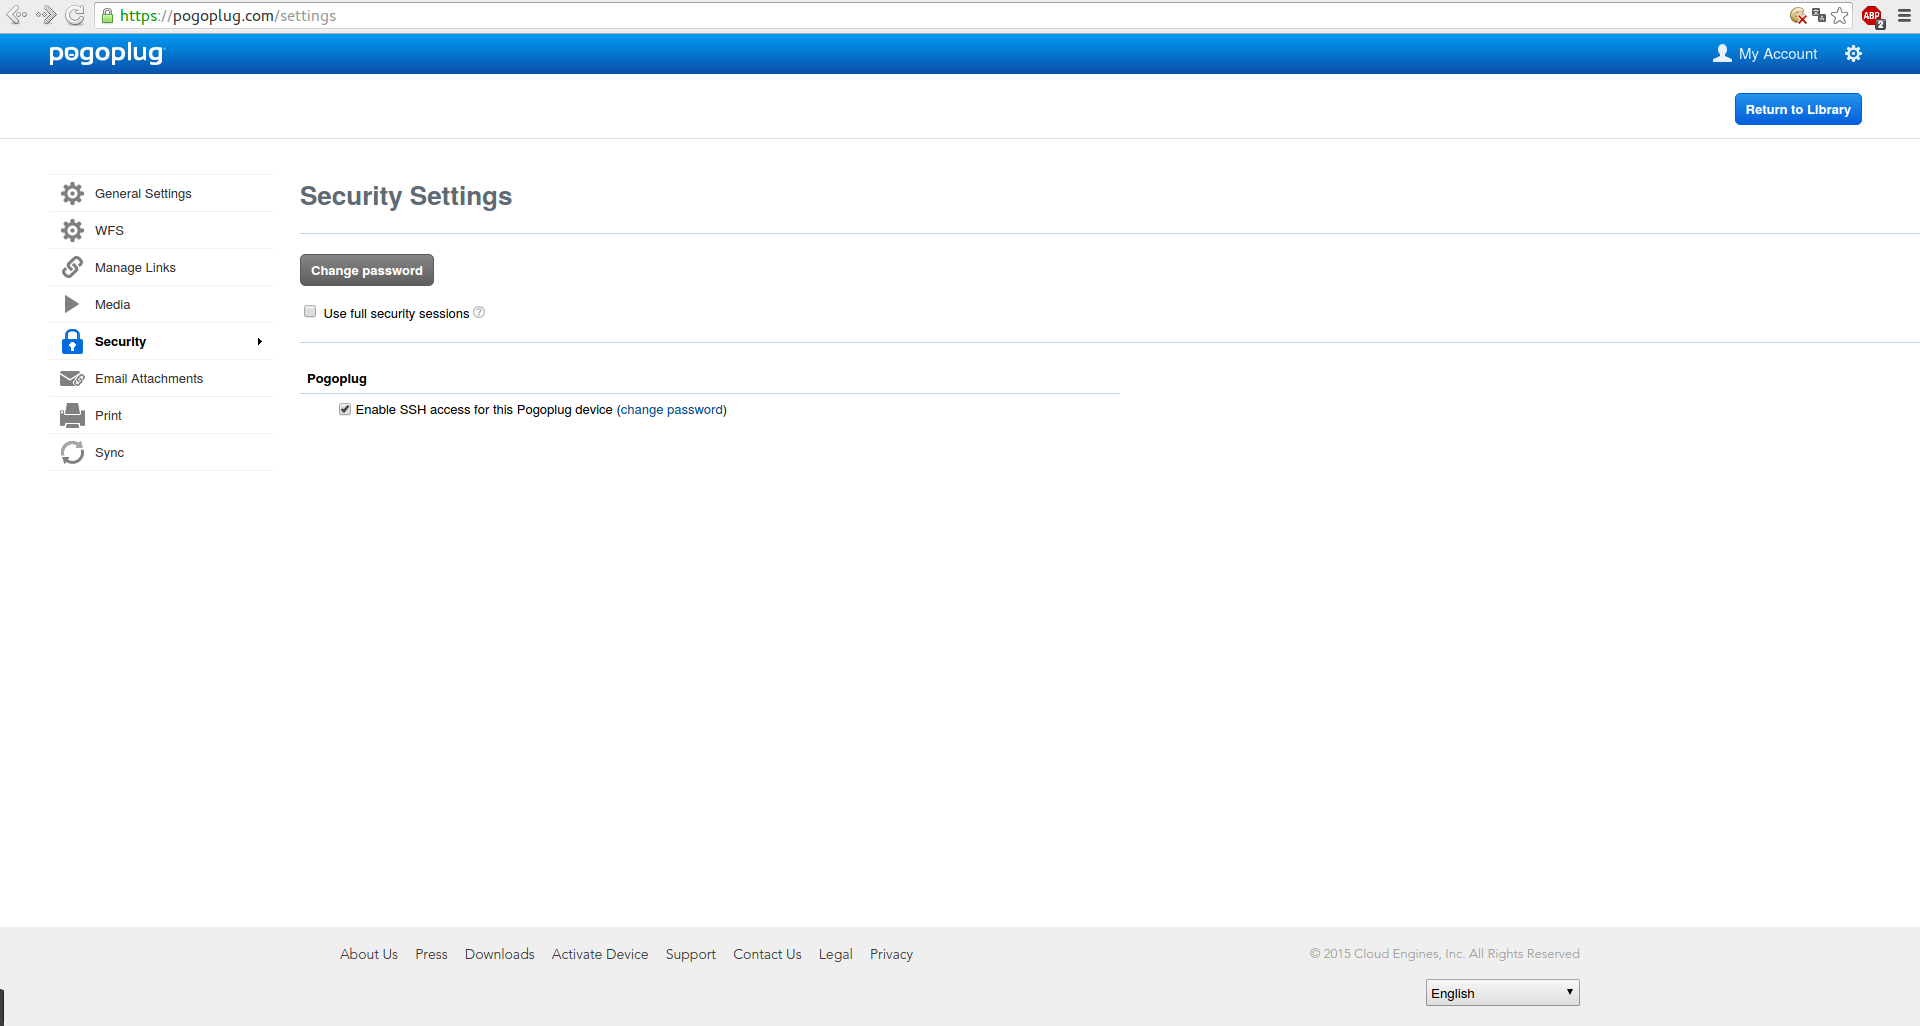
Task: Expand the Security submenu arrow
Action: pyautogui.click(x=259, y=342)
